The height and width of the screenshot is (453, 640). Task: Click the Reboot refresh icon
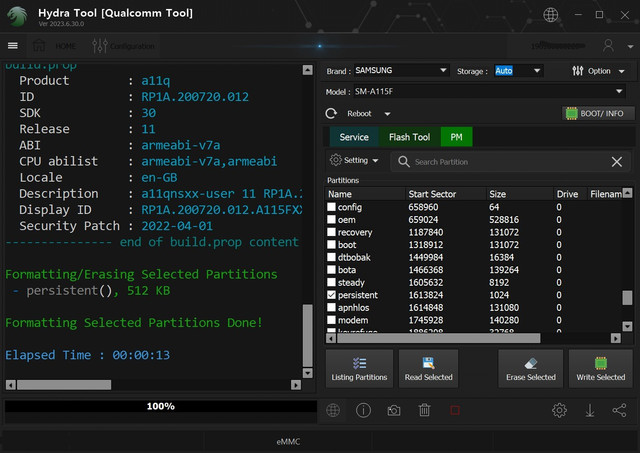[x=331, y=113]
